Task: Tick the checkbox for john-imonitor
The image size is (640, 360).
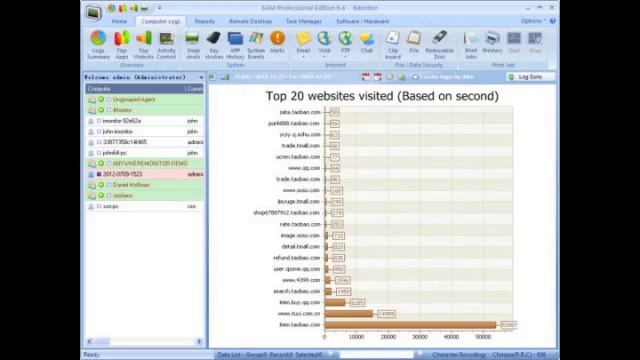Action: [x=99, y=131]
